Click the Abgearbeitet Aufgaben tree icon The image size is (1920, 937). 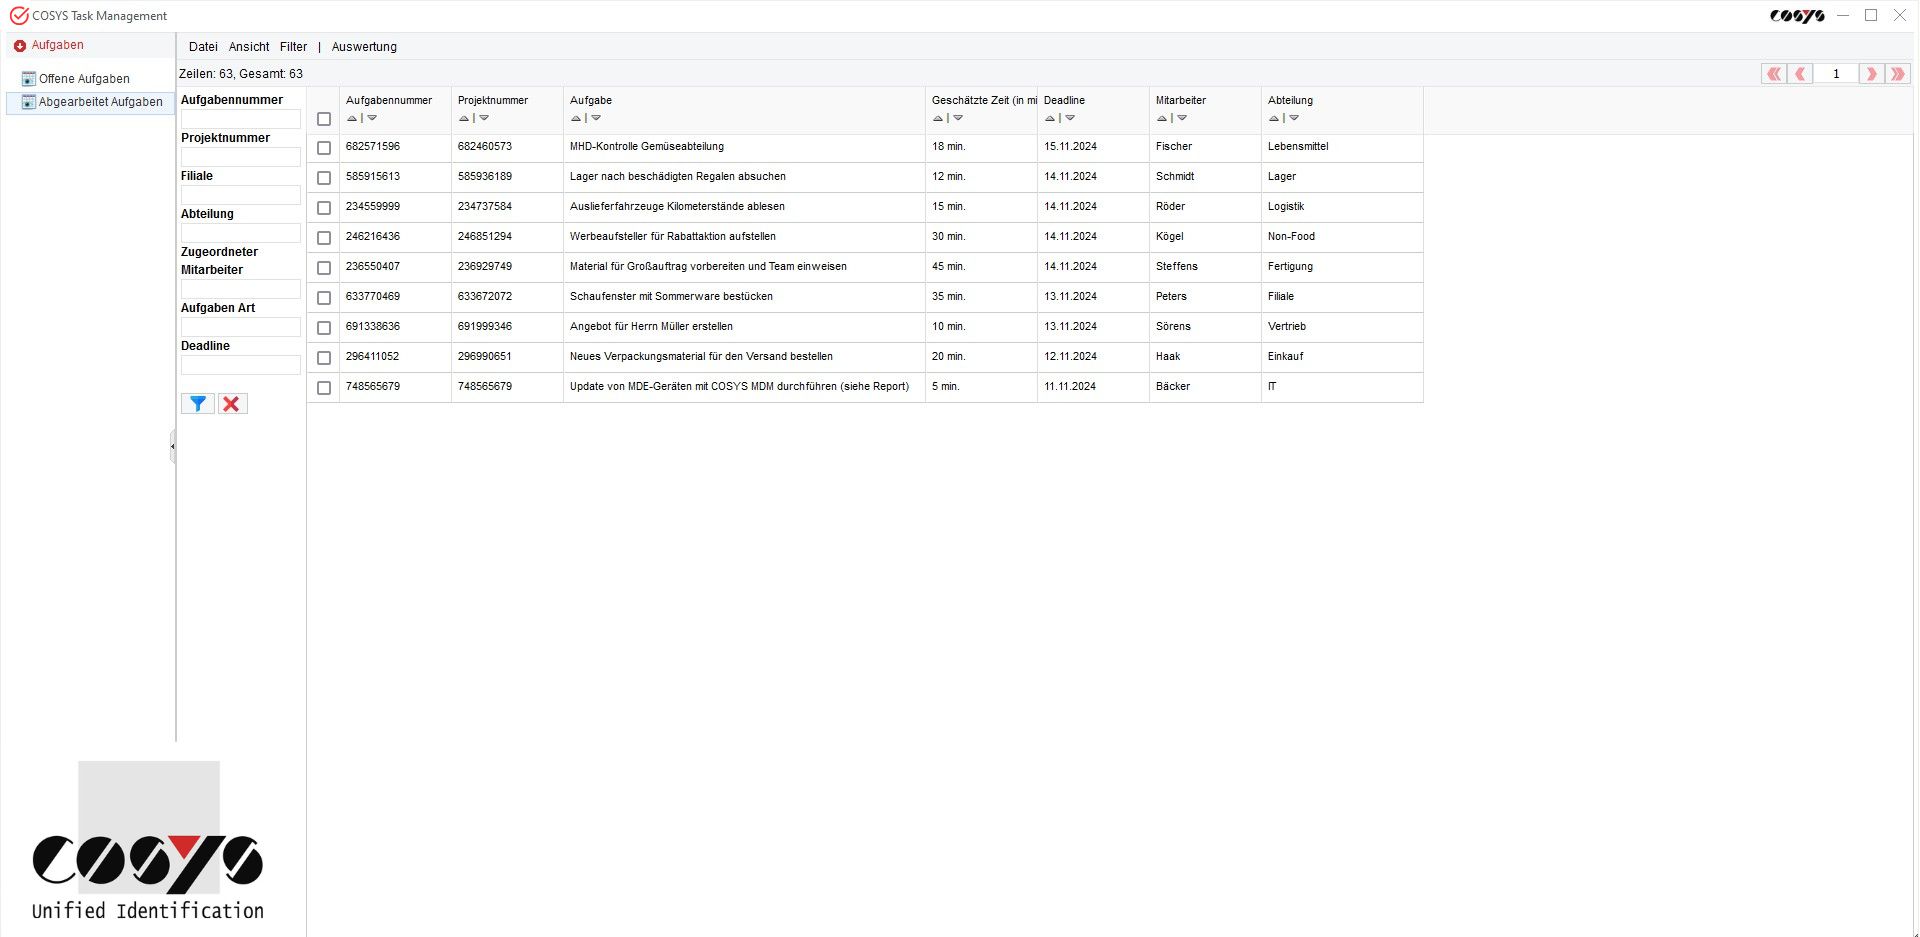pos(28,102)
